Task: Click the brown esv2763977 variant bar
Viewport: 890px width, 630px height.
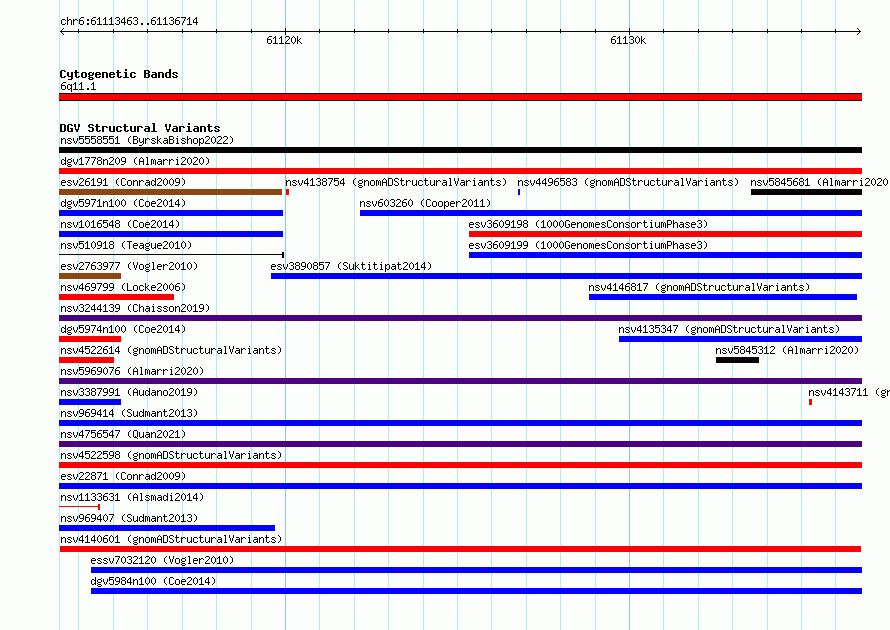Action: click(x=90, y=276)
